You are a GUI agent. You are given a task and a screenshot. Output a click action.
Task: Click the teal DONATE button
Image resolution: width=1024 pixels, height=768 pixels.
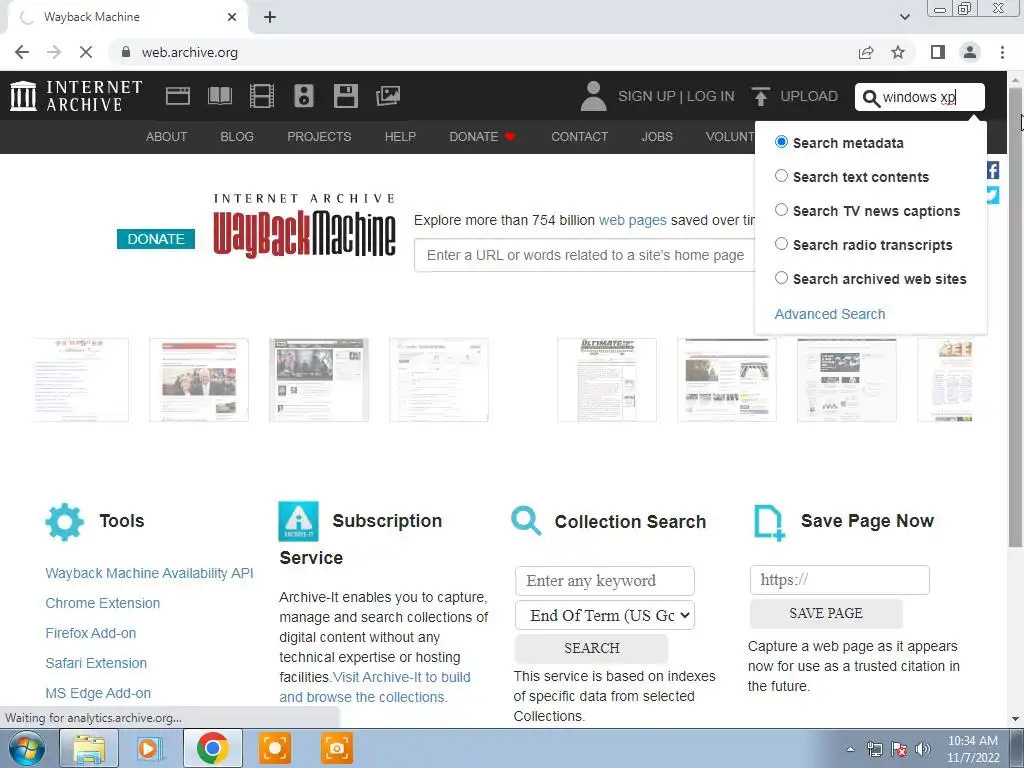[156, 239]
